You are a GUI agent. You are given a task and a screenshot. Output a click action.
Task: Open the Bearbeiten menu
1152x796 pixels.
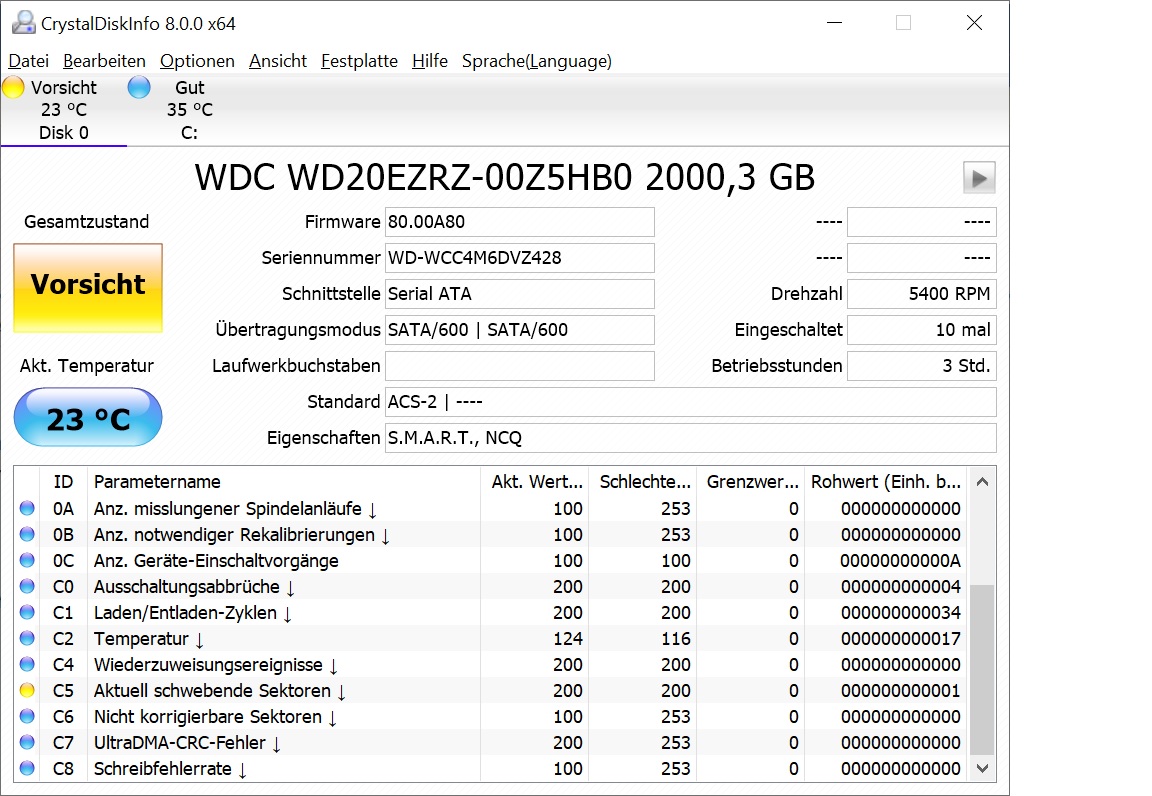[104, 61]
